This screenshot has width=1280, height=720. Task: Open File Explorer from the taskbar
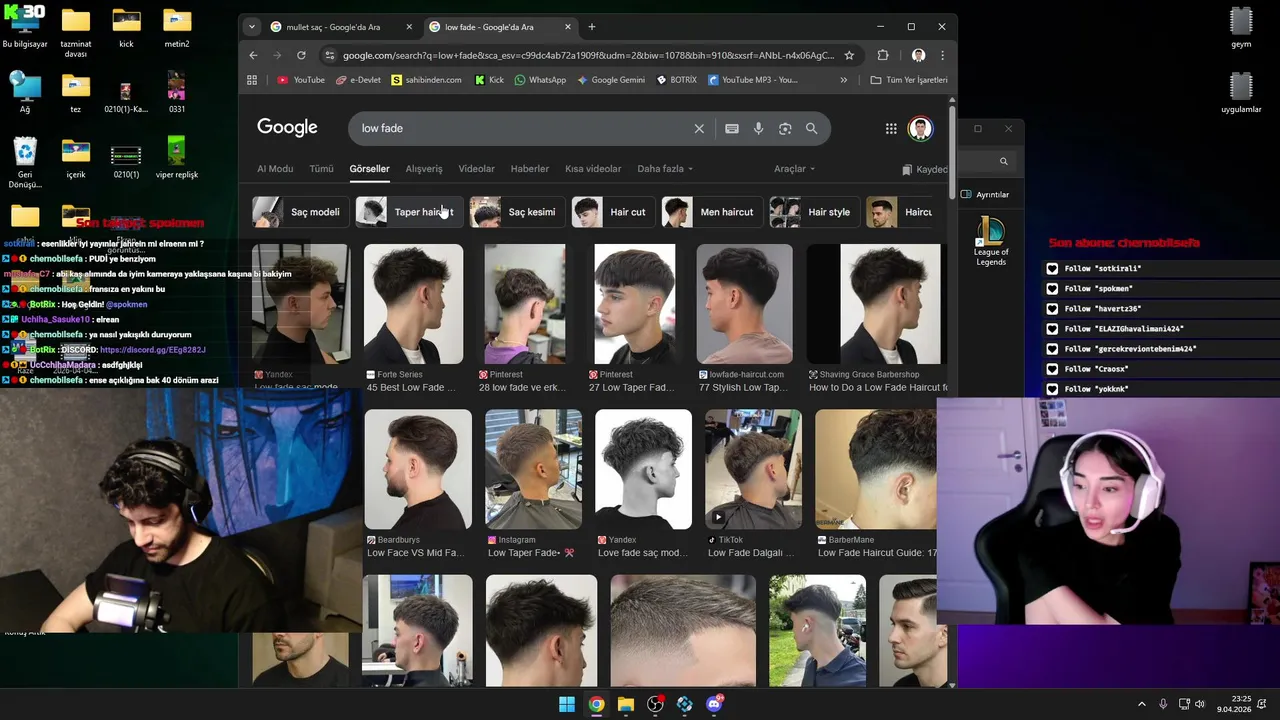pyautogui.click(x=626, y=704)
